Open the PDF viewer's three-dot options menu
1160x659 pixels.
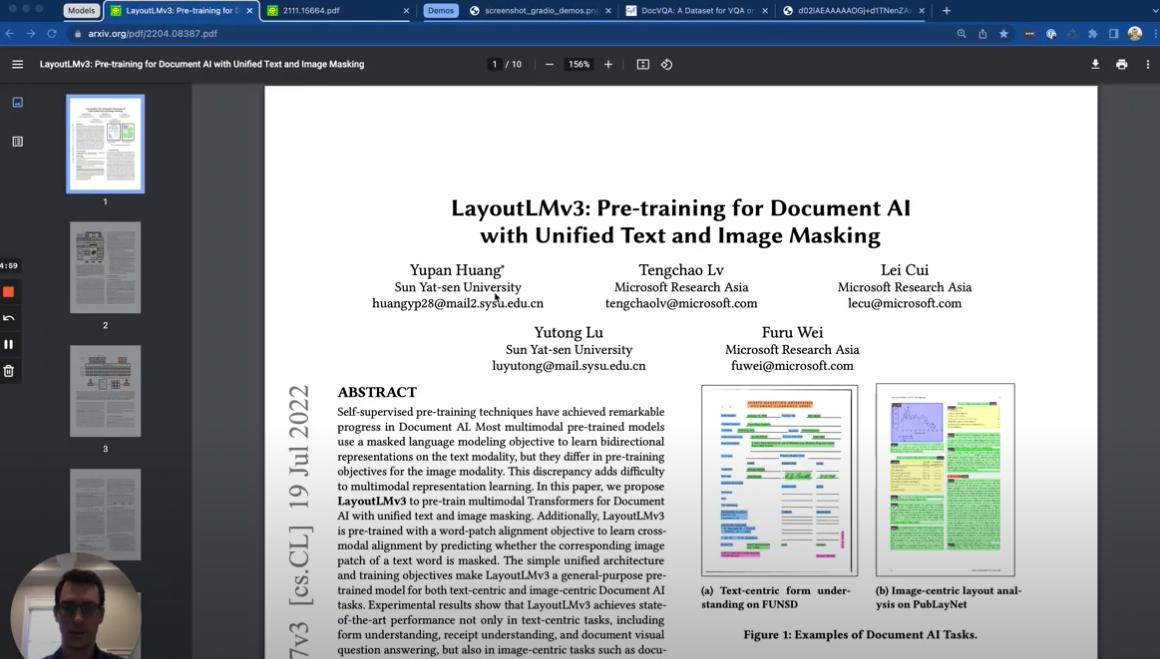[x=1147, y=64]
